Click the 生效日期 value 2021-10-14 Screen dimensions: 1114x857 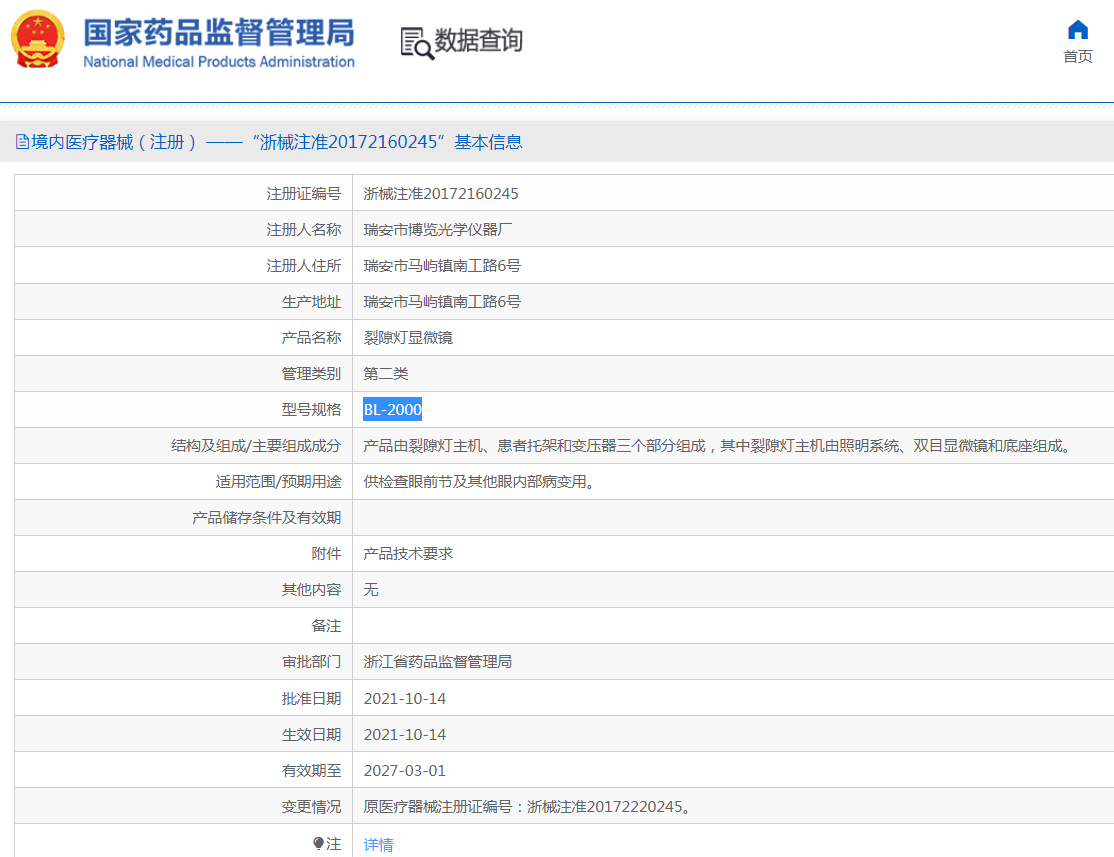pyautogui.click(x=405, y=735)
